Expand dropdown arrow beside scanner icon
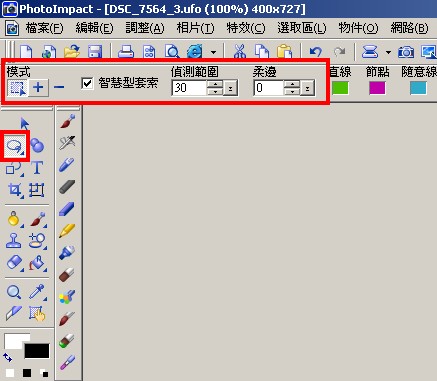This screenshot has height=381, width=437. click(388, 52)
